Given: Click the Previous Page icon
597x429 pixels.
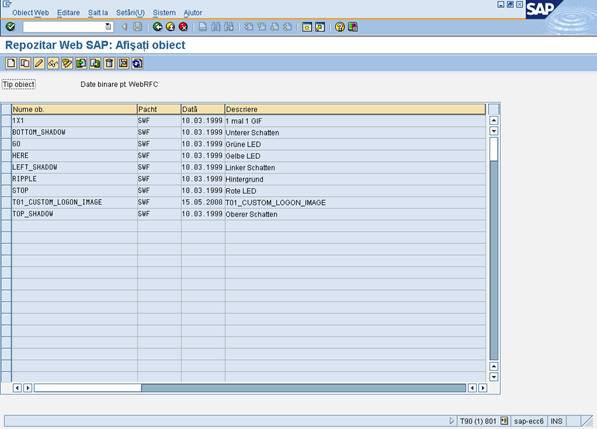Looking at the screenshot, I should [x=262, y=27].
